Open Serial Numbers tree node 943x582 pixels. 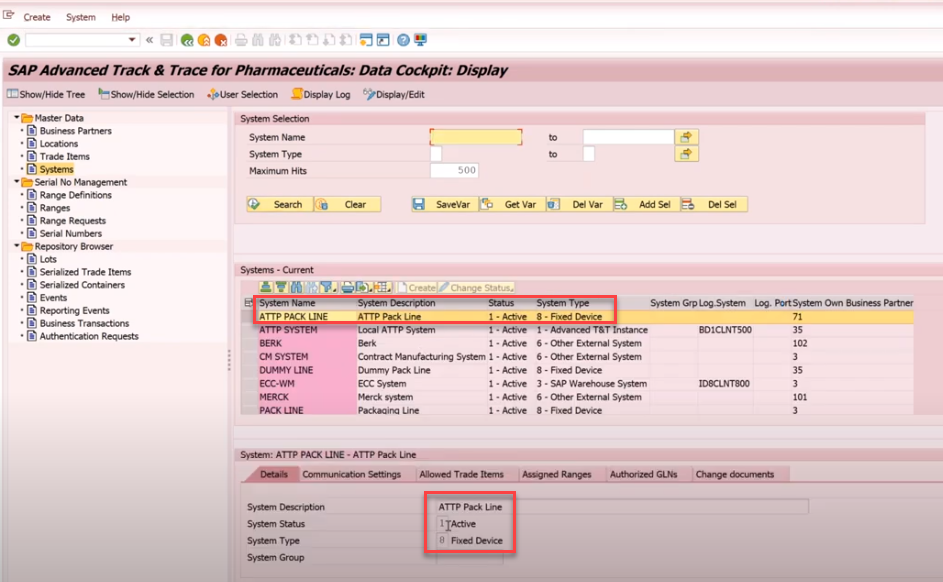click(70, 233)
